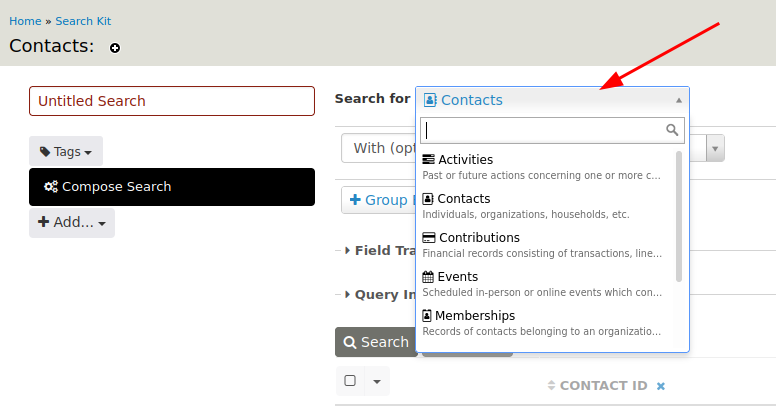Open the Tags dropdown
This screenshot has height=410, width=776.
point(66,152)
